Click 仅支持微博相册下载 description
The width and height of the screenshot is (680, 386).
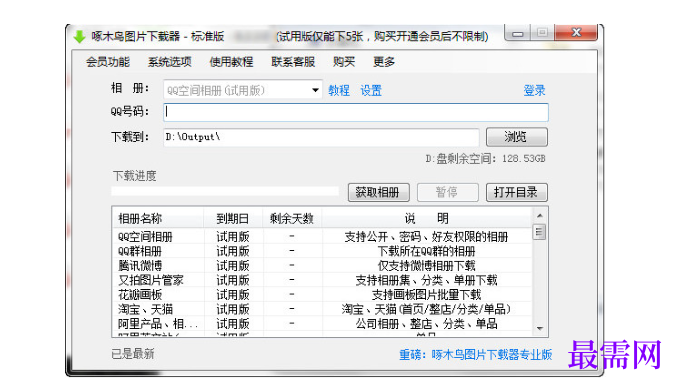(427, 265)
